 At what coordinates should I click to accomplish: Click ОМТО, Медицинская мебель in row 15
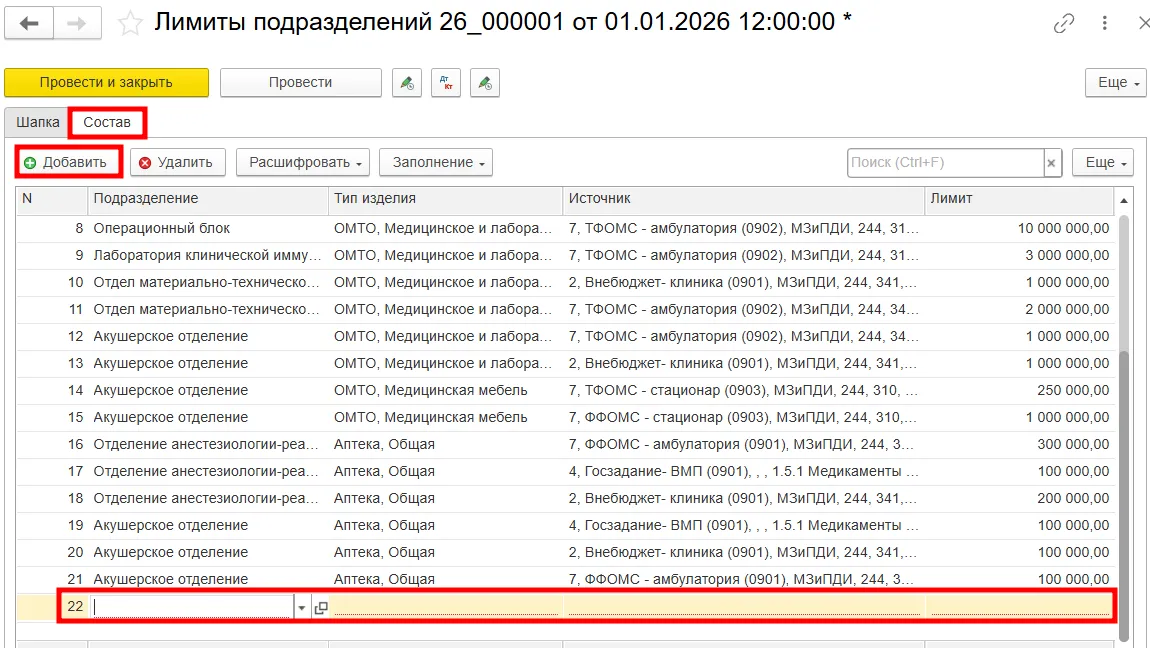(x=445, y=418)
